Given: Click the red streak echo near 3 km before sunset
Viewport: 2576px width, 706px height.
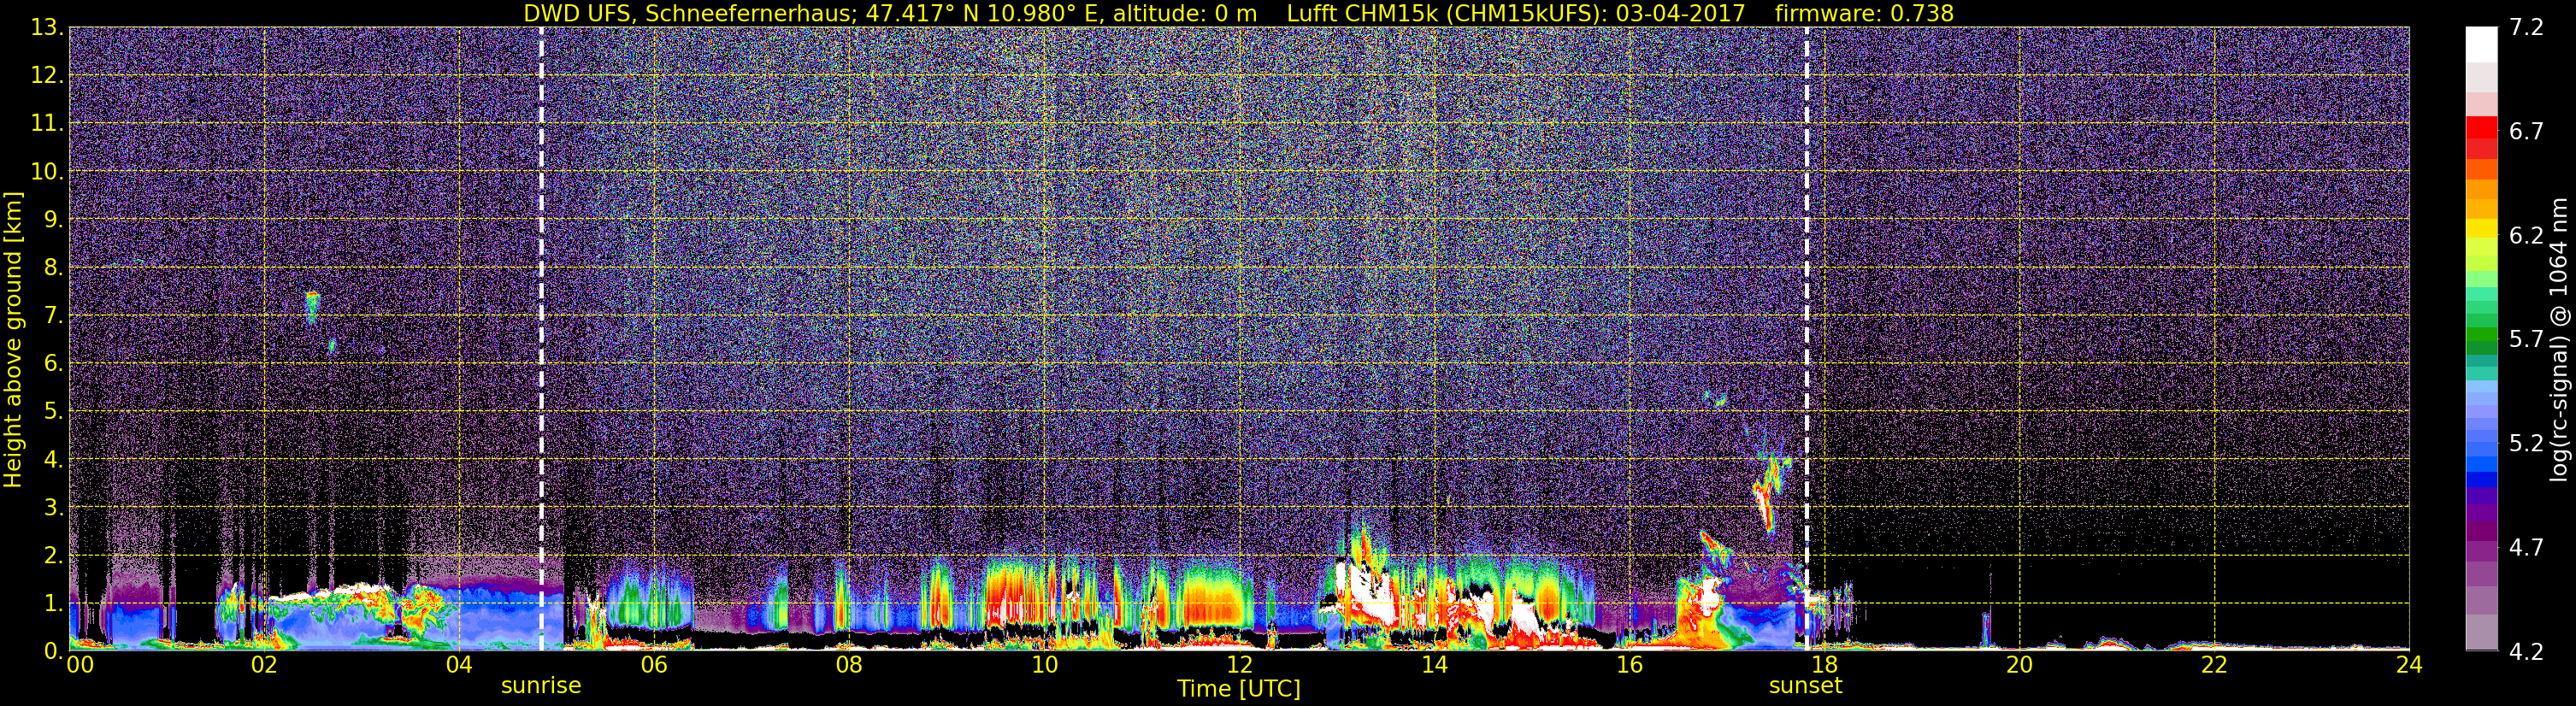Looking at the screenshot, I should [x=1764, y=506].
